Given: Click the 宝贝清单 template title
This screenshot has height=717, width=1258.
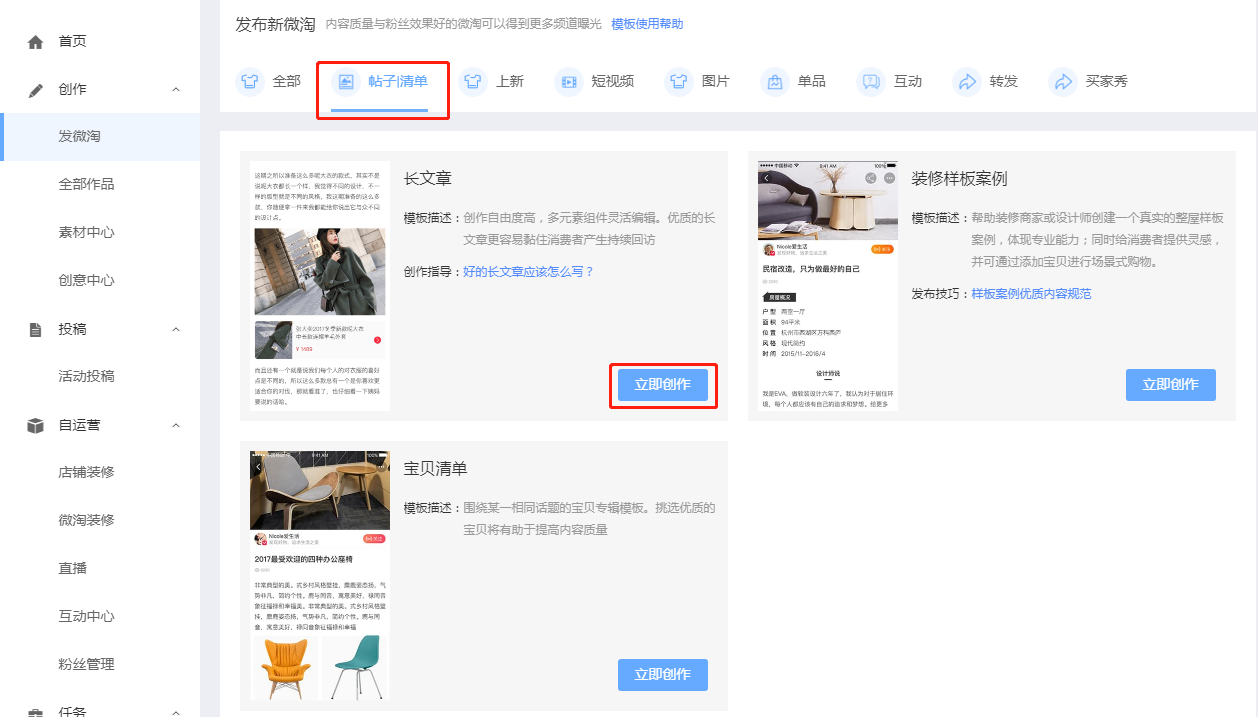Looking at the screenshot, I should 436,469.
